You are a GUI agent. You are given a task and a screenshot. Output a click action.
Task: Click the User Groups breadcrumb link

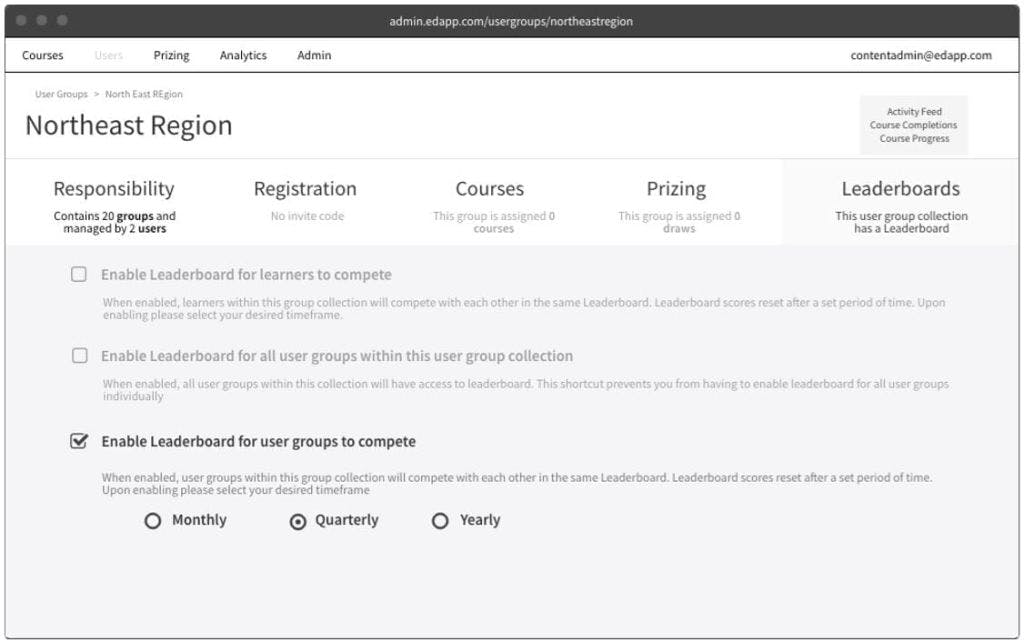tap(61, 94)
